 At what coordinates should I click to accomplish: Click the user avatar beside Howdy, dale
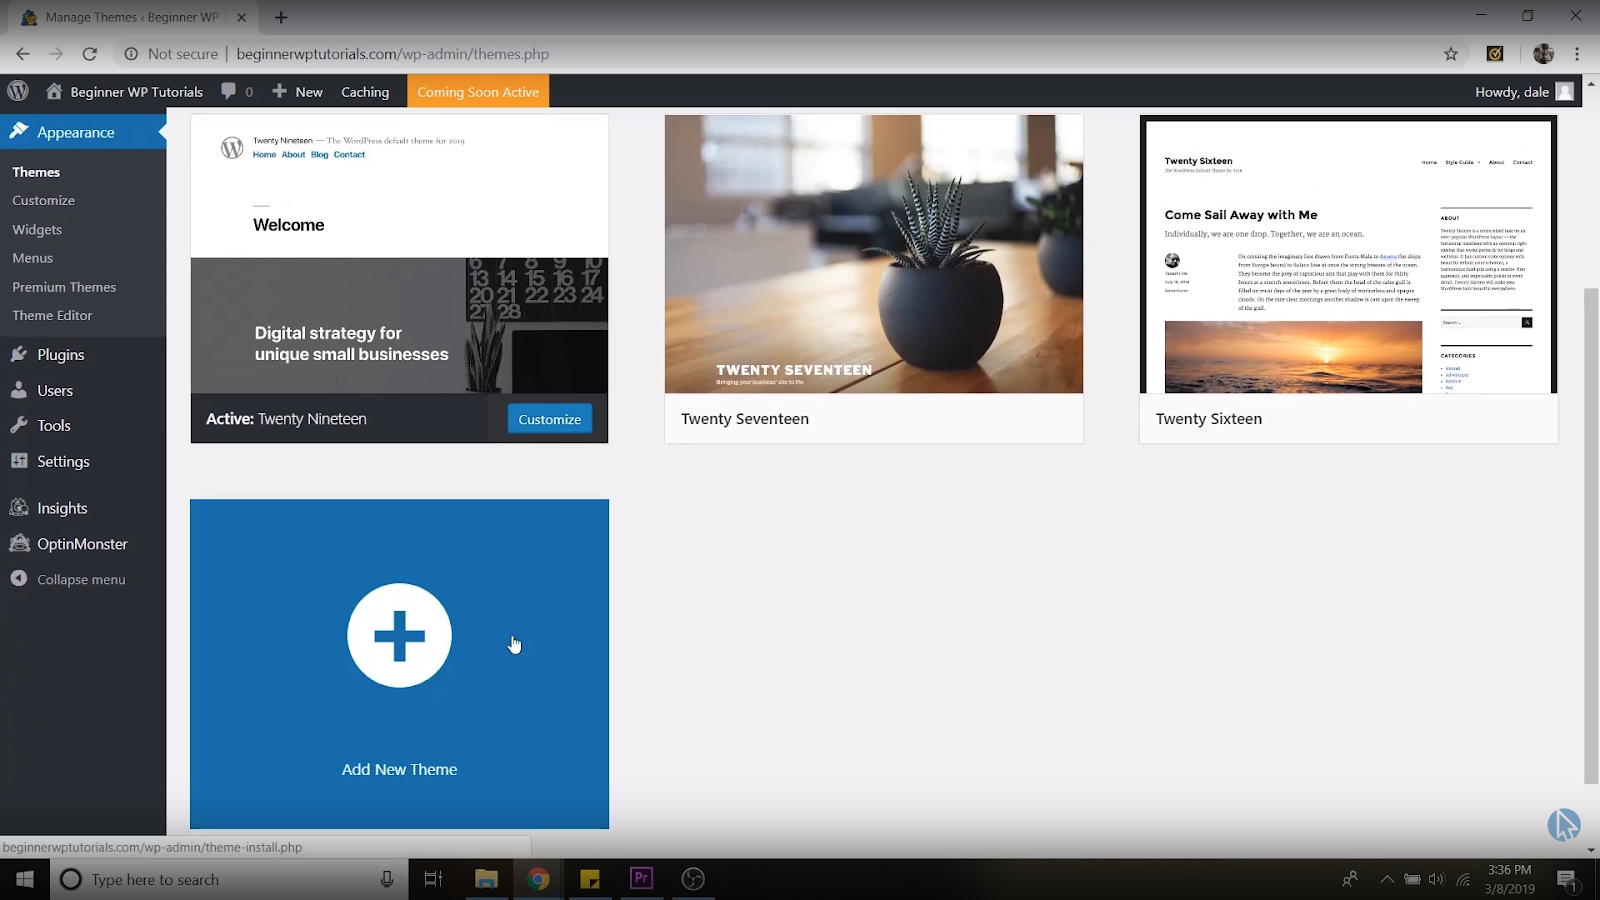[1565, 91]
